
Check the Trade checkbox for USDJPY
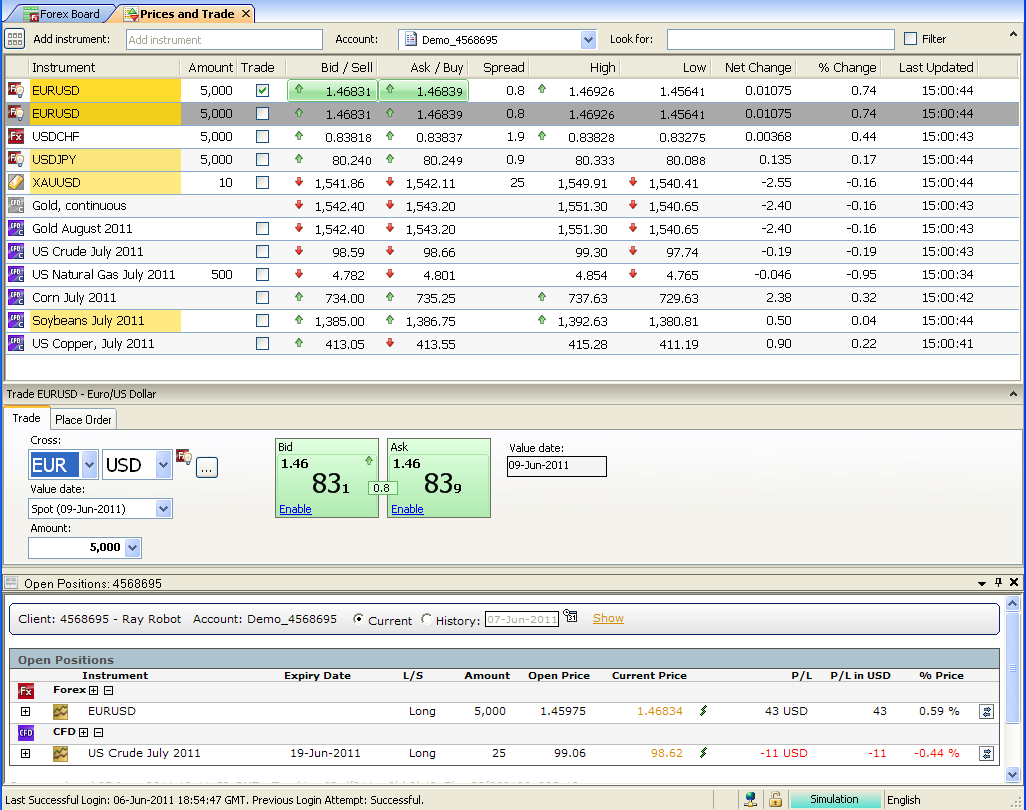click(262, 160)
